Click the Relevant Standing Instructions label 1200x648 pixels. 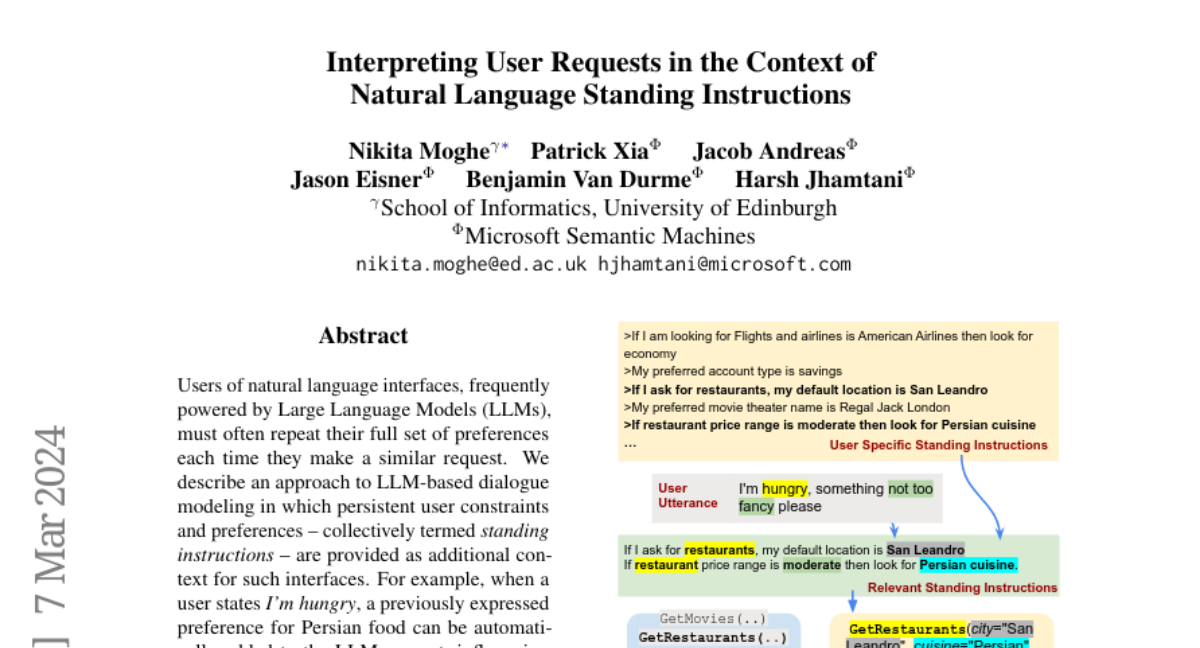pos(962,588)
